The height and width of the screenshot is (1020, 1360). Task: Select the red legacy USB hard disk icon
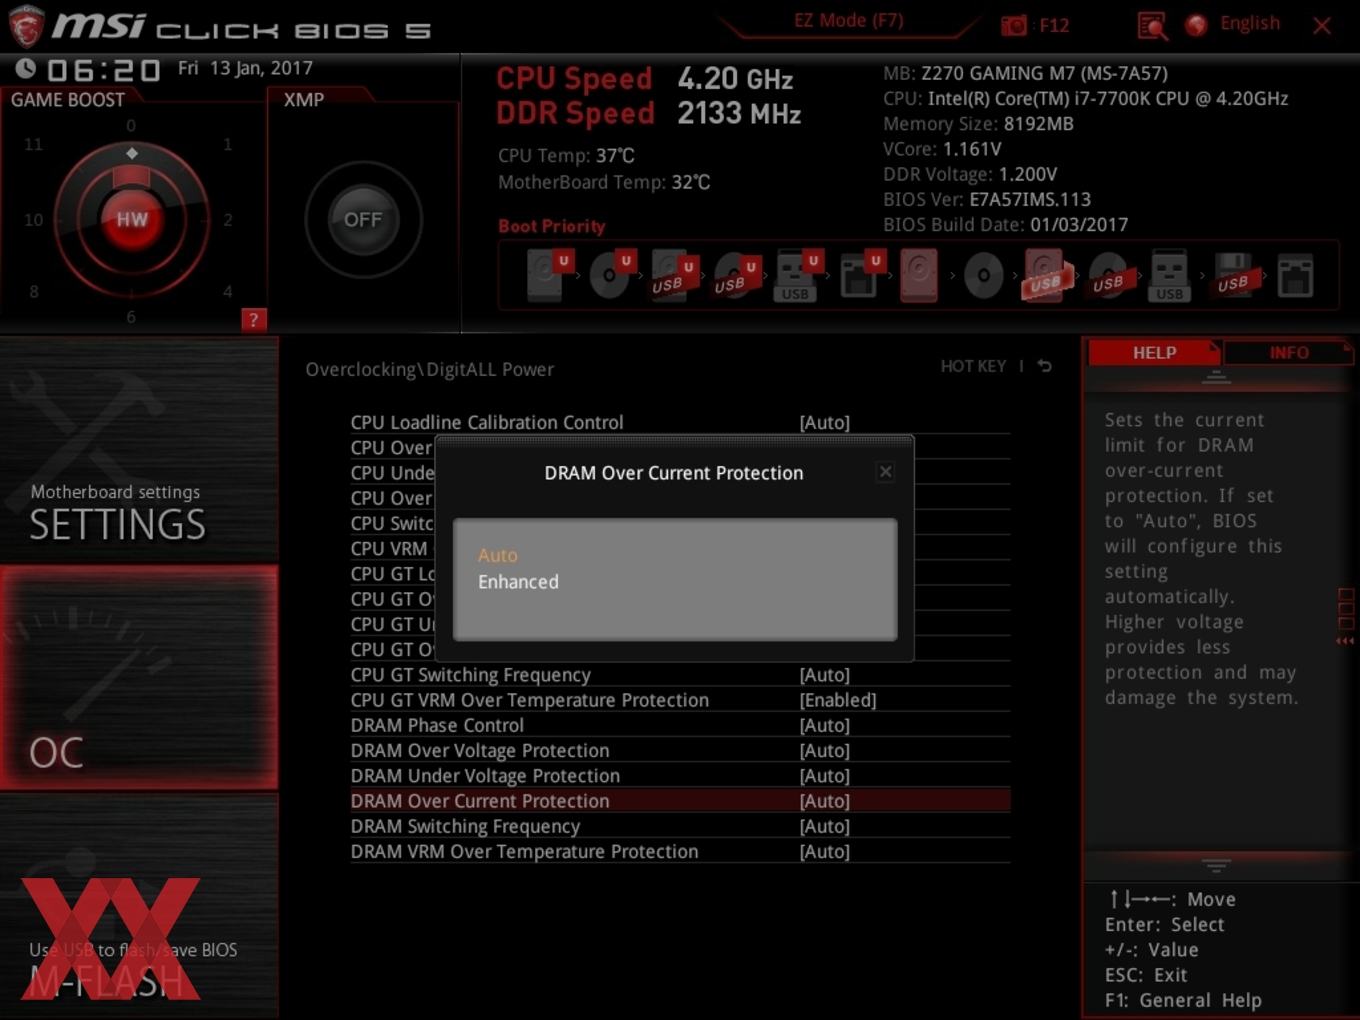(1046, 275)
